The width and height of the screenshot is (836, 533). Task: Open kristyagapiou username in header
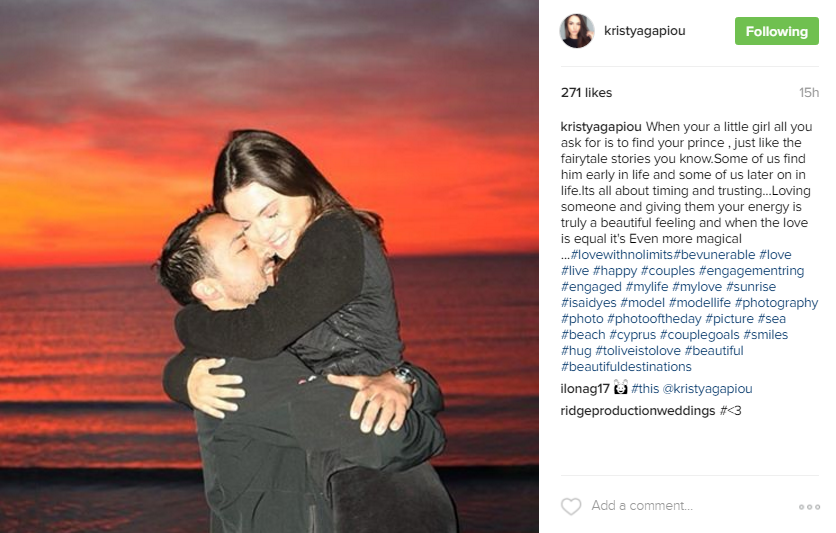[644, 31]
